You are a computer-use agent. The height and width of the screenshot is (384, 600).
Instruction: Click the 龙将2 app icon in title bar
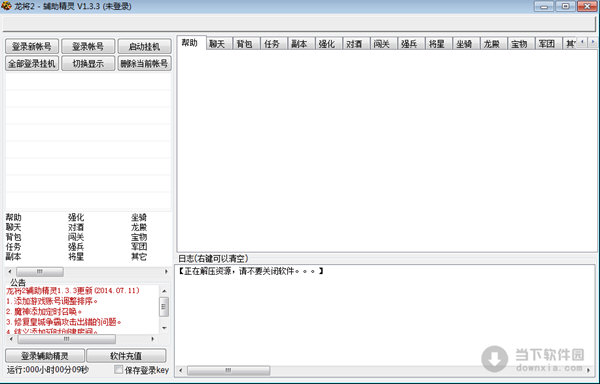click(x=6, y=6)
